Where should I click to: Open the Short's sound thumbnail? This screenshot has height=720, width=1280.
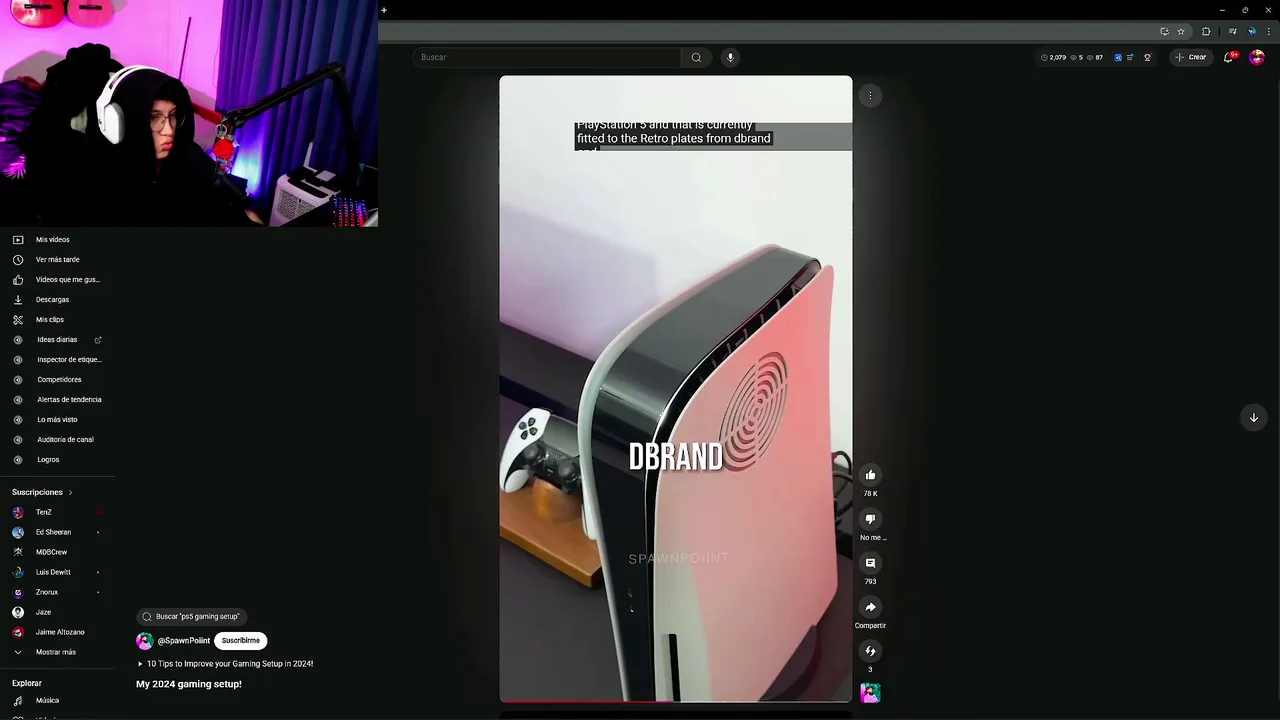pos(870,693)
